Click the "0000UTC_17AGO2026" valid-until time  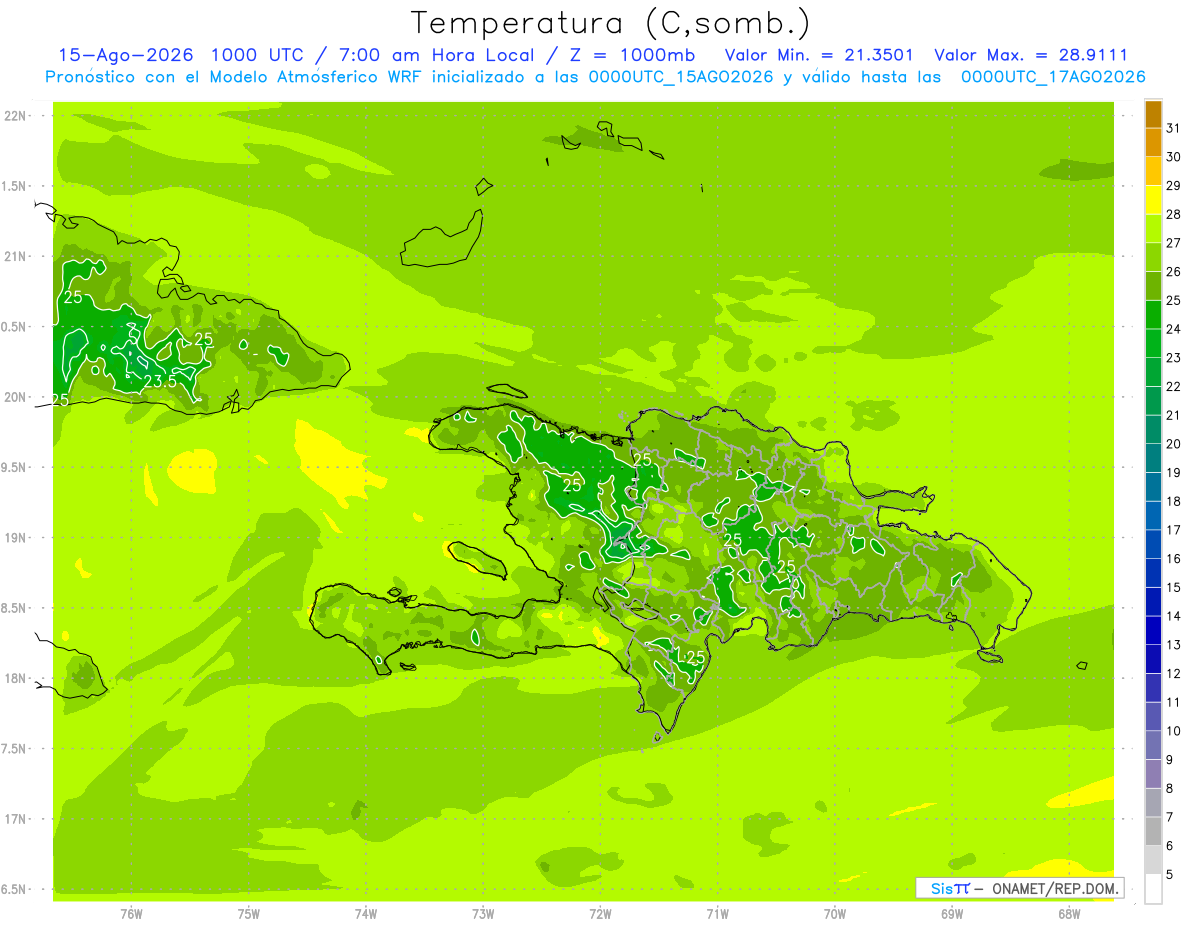1053,77
